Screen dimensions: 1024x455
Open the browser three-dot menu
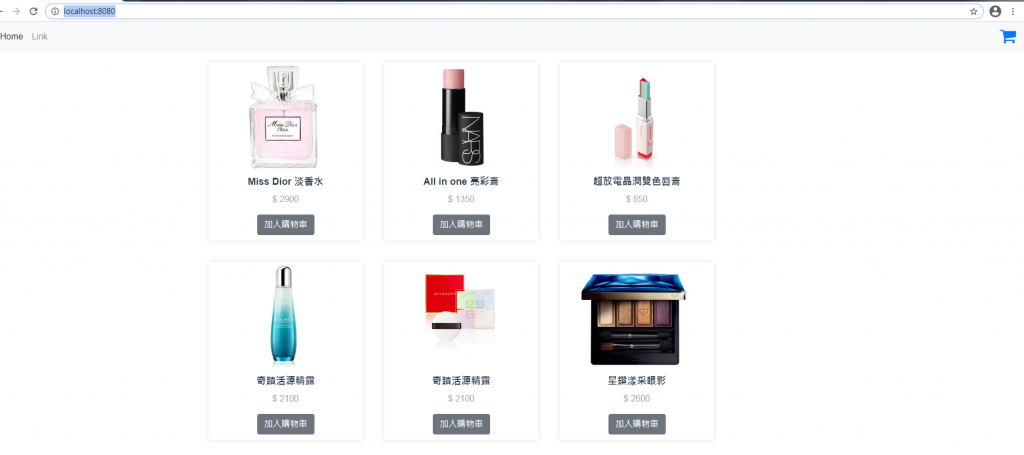click(x=1013, y=11)
